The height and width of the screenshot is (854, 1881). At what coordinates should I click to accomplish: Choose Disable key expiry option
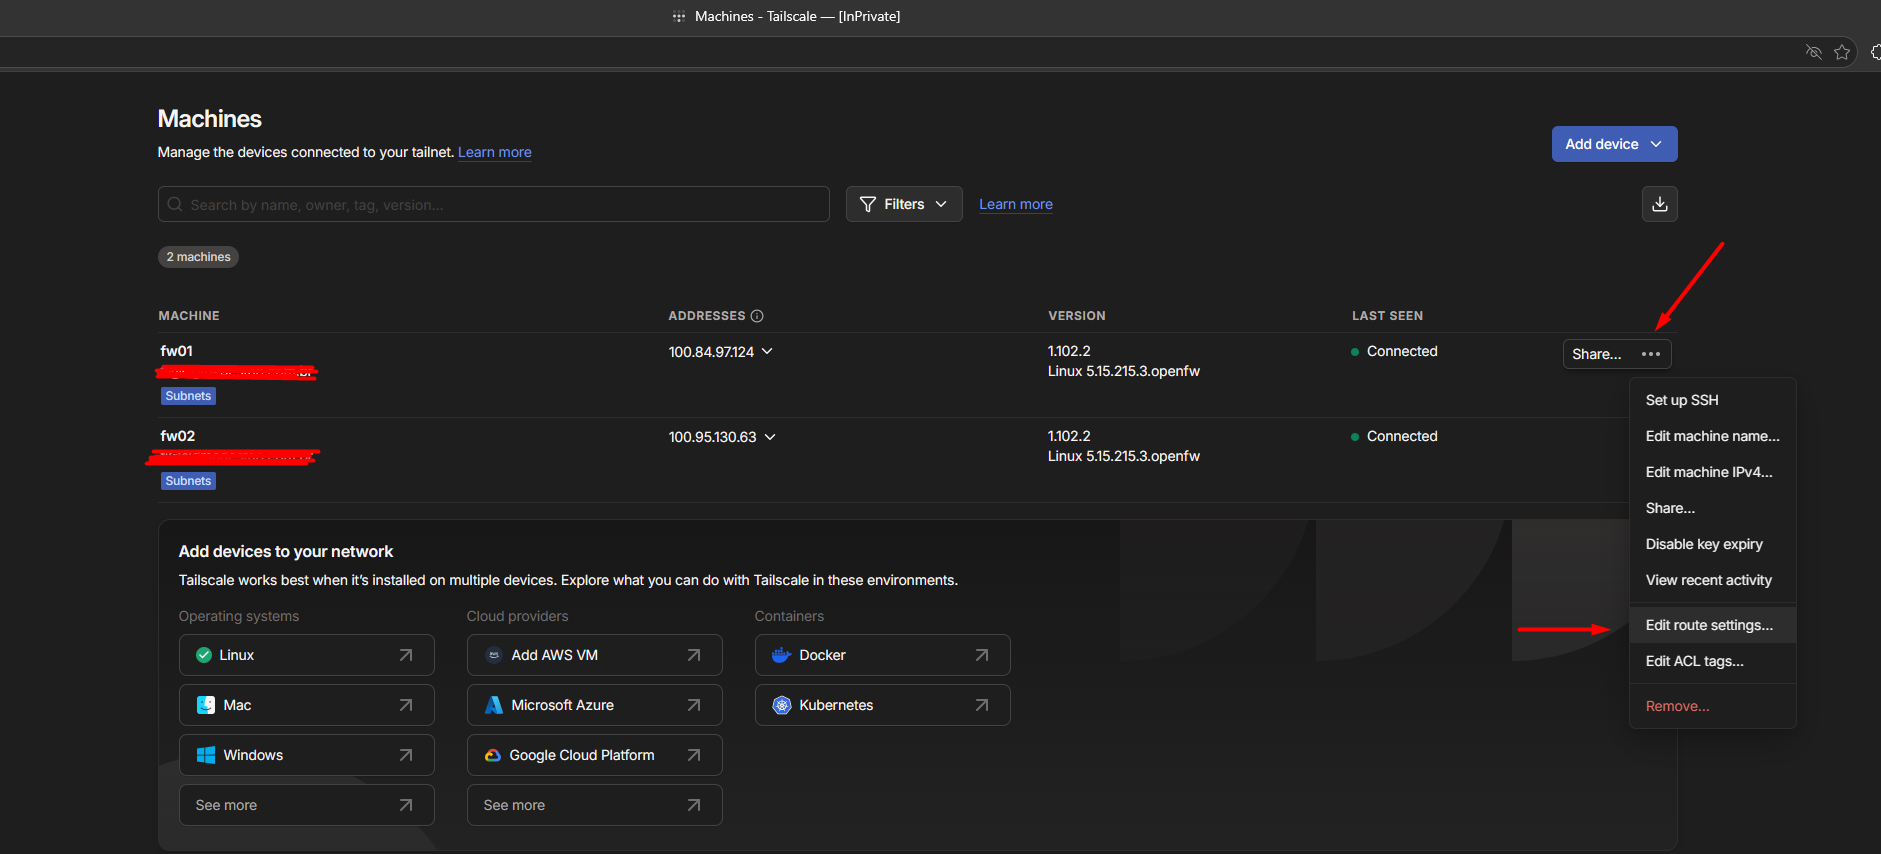(x=1712, y=544)
